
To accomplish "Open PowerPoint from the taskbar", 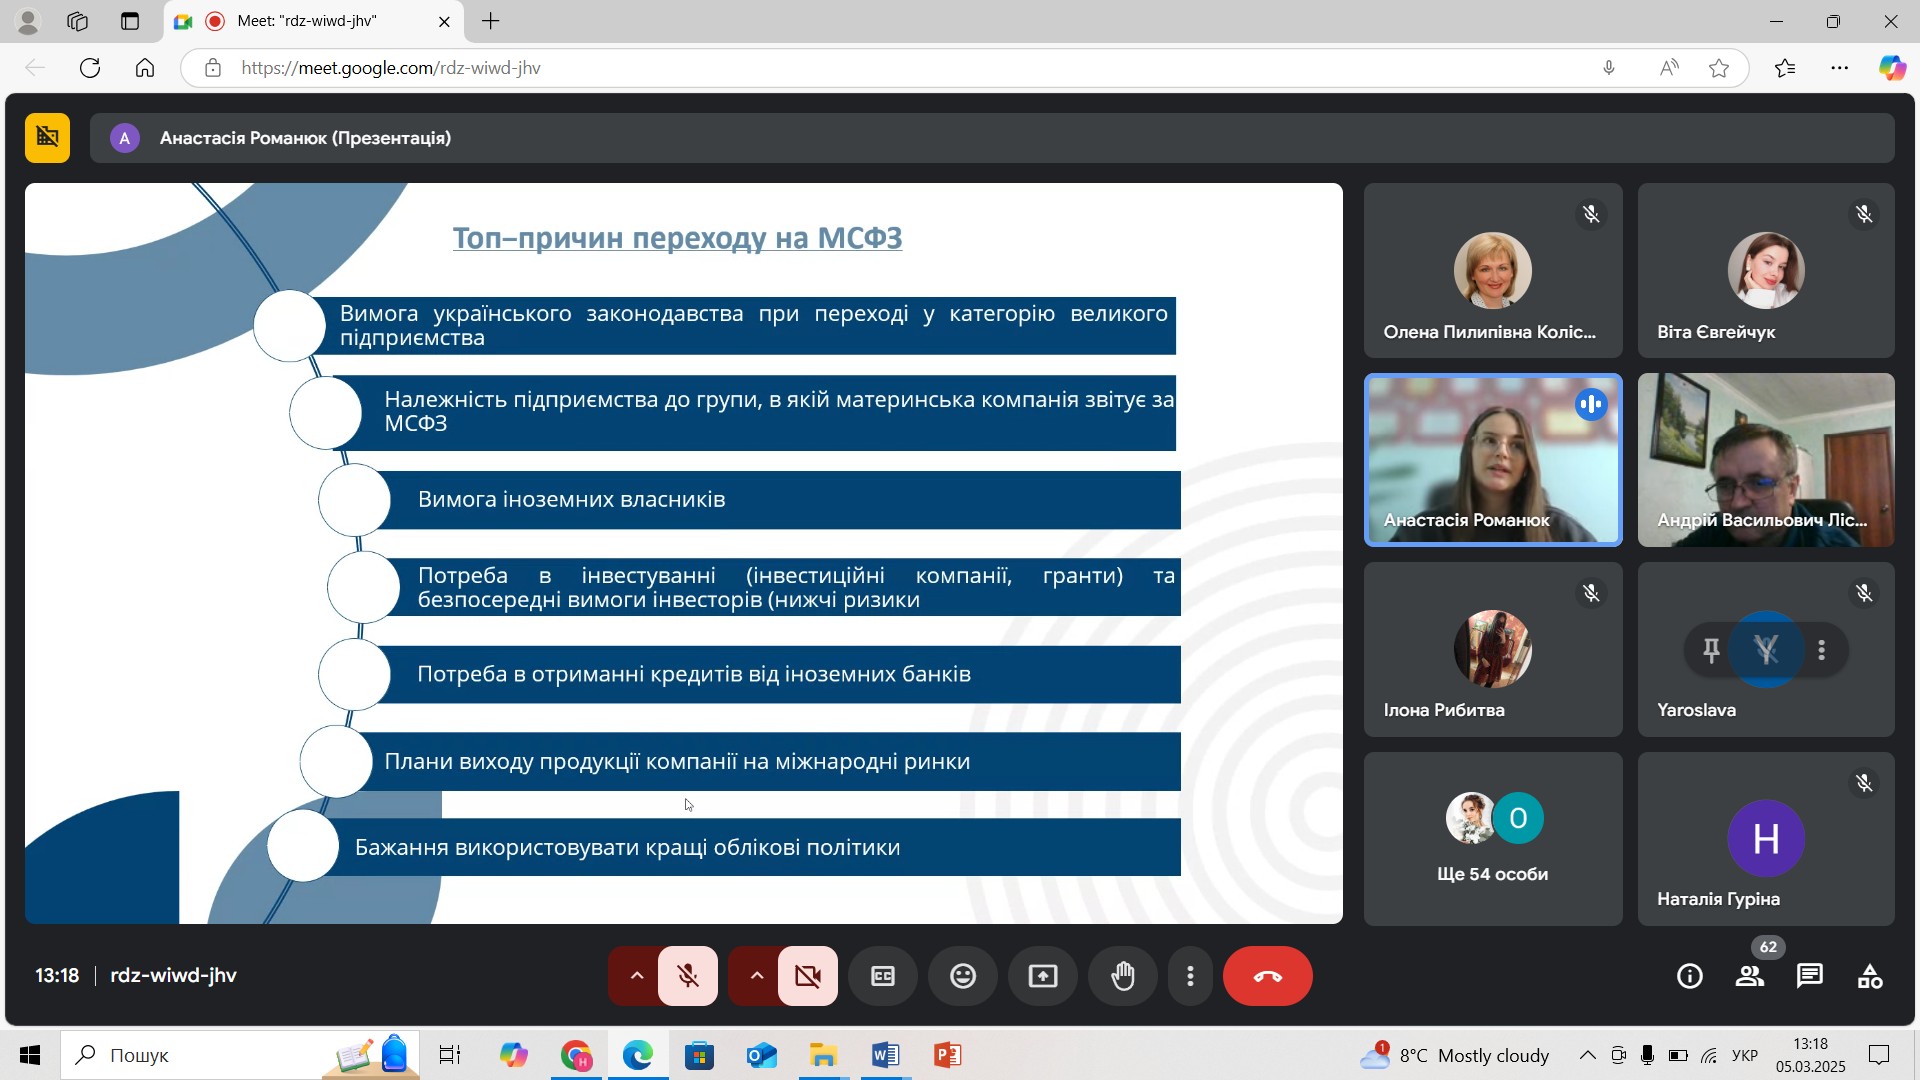I will click(947, 1055).
